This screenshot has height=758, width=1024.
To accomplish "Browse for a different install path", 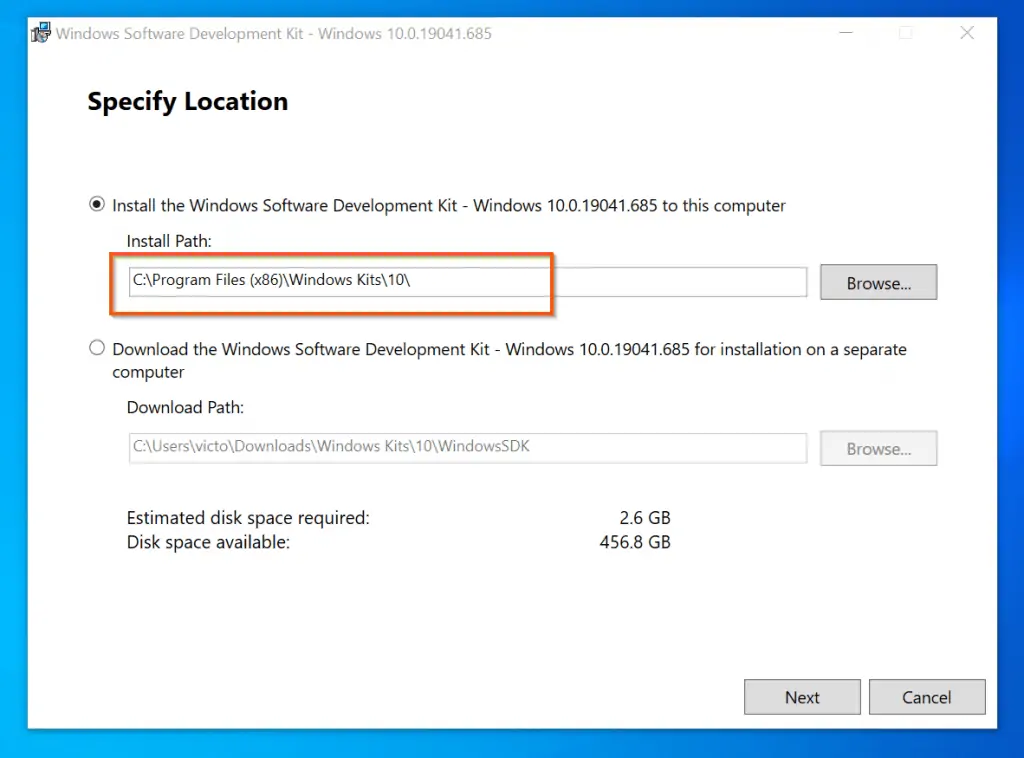I will pos(878,283).
